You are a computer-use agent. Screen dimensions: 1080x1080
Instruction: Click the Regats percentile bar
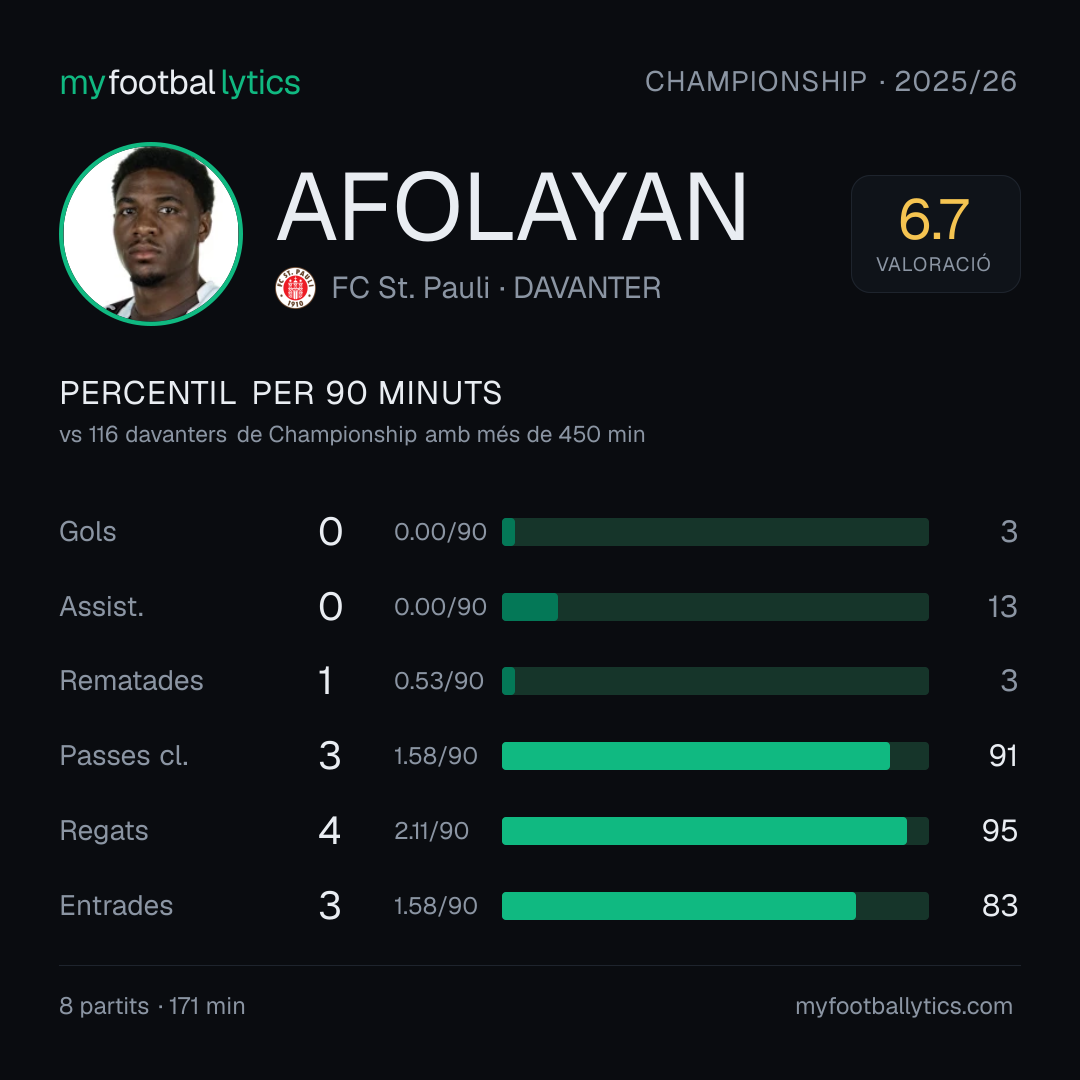[x=715, y=831]
